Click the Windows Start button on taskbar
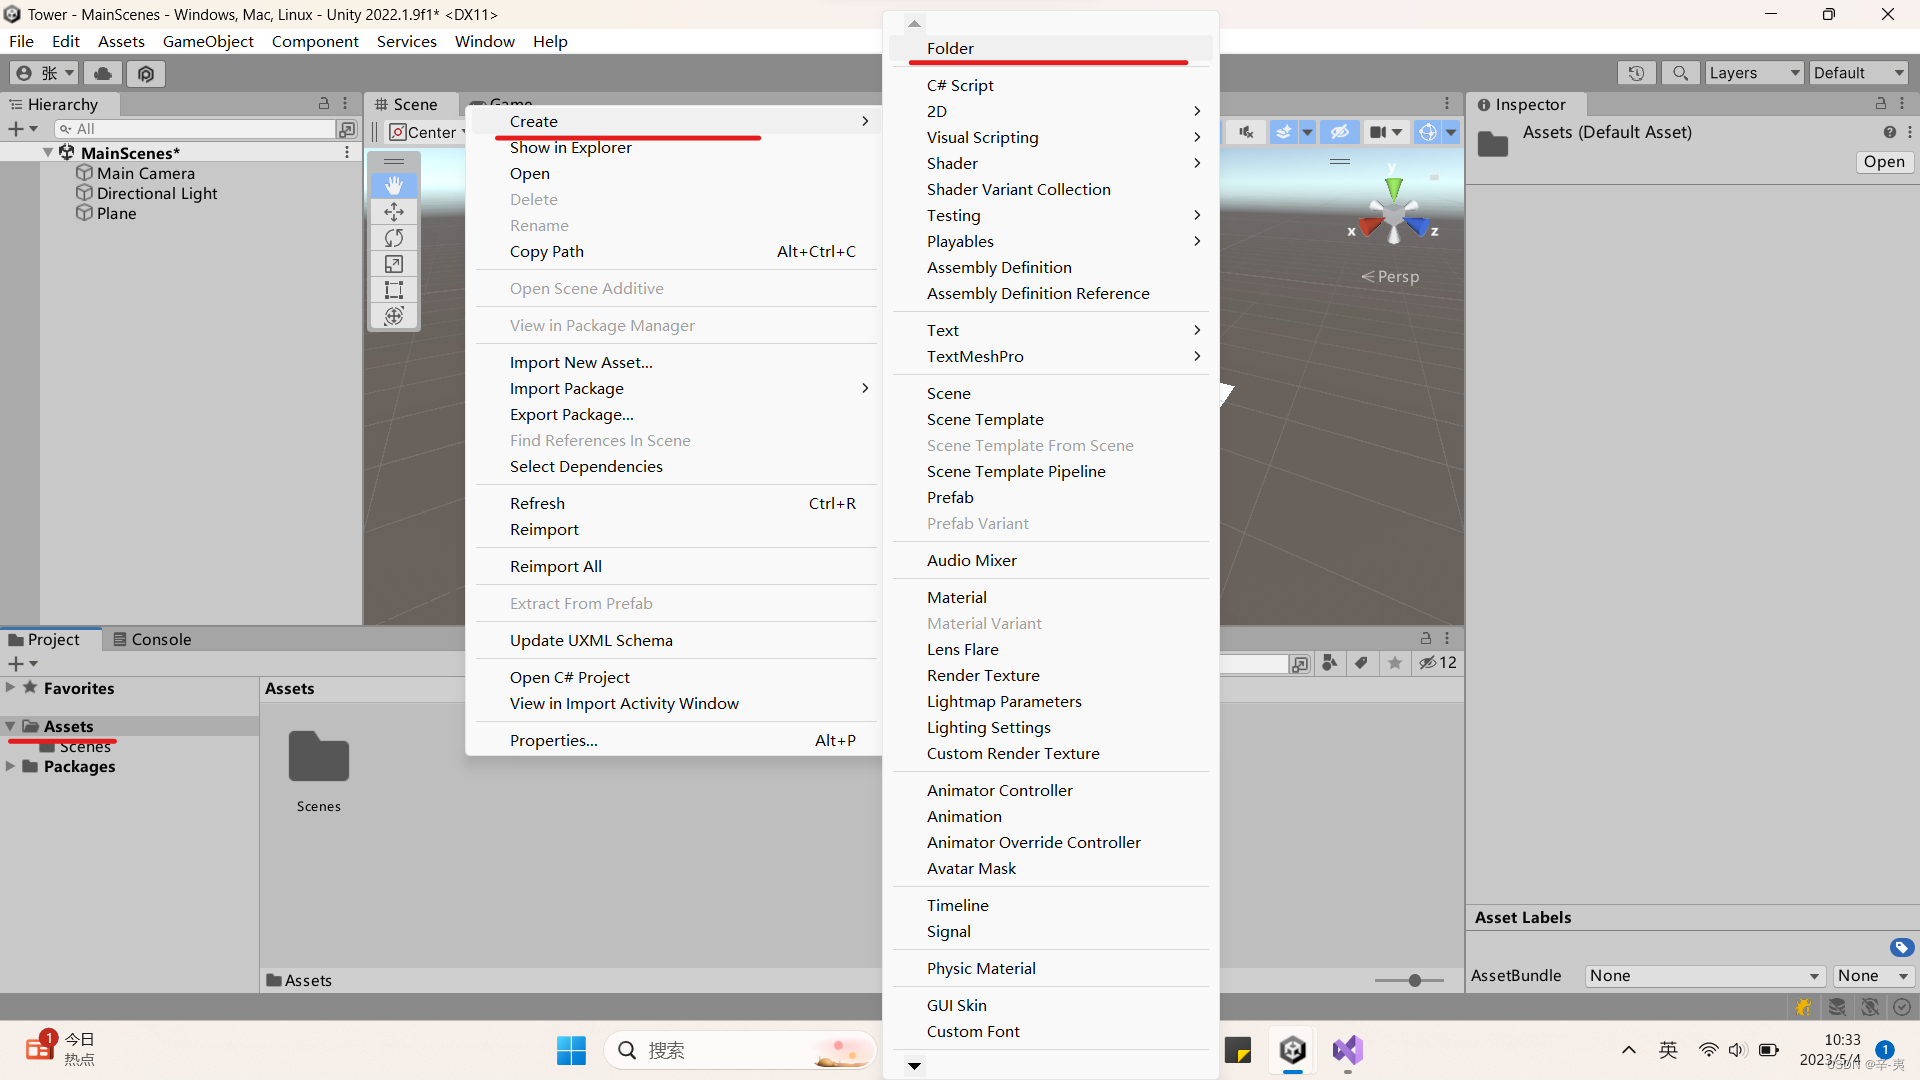 tap(571, 1050)
